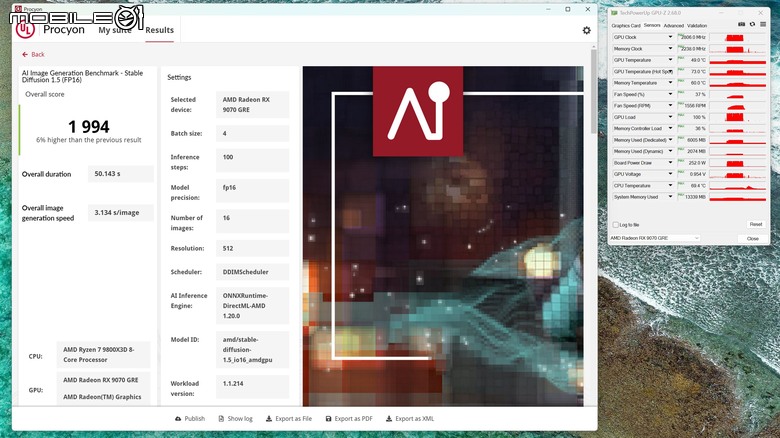Click the Inference steps value 100

[x=252, y=160]
